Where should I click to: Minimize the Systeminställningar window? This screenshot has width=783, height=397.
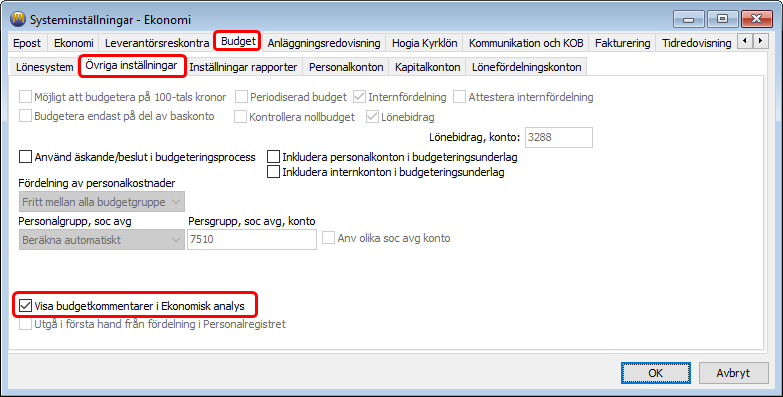[689, 20]
